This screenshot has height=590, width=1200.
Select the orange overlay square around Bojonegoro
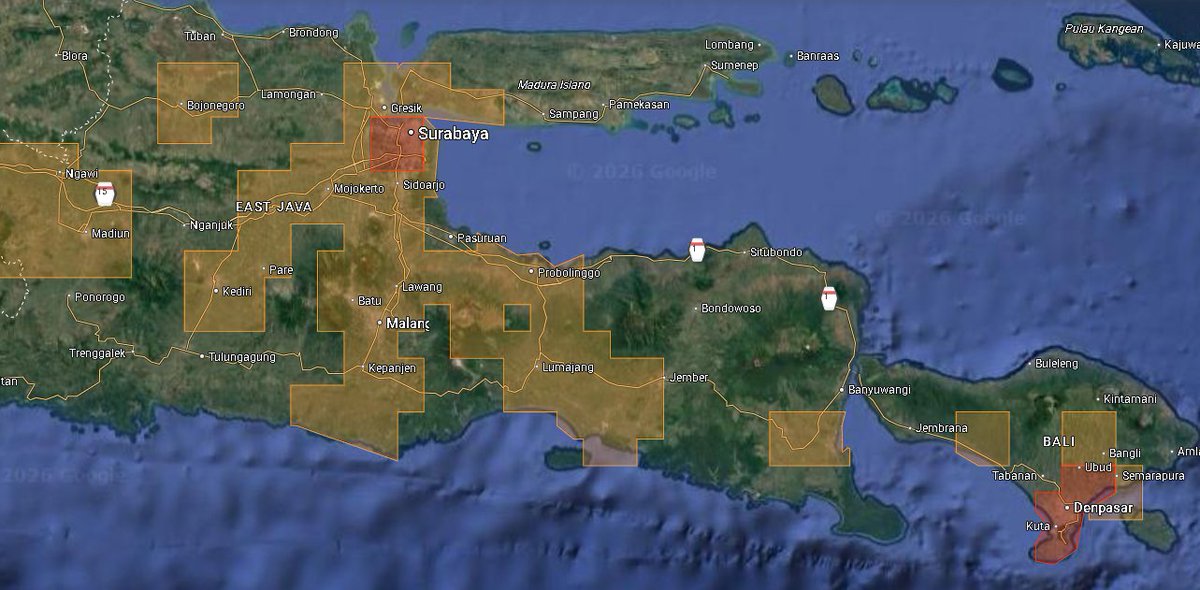click(x=198, y=102)
